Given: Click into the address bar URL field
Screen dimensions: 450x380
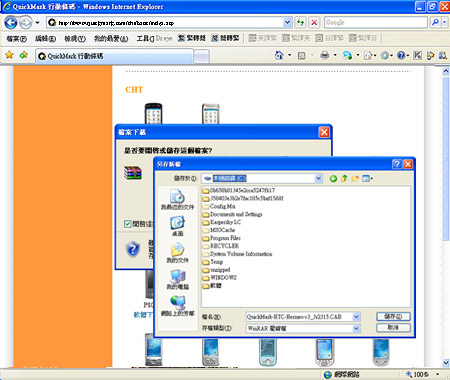Looking at the screenshot, I should [x=170, y=23].
